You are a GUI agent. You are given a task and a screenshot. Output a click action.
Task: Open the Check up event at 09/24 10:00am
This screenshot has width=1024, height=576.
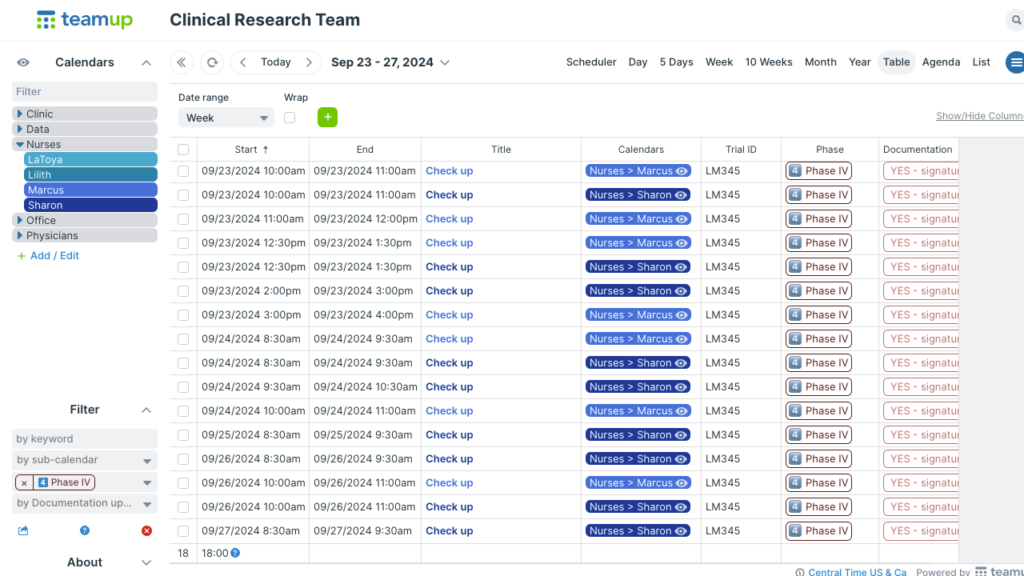[x=449, y=411]
